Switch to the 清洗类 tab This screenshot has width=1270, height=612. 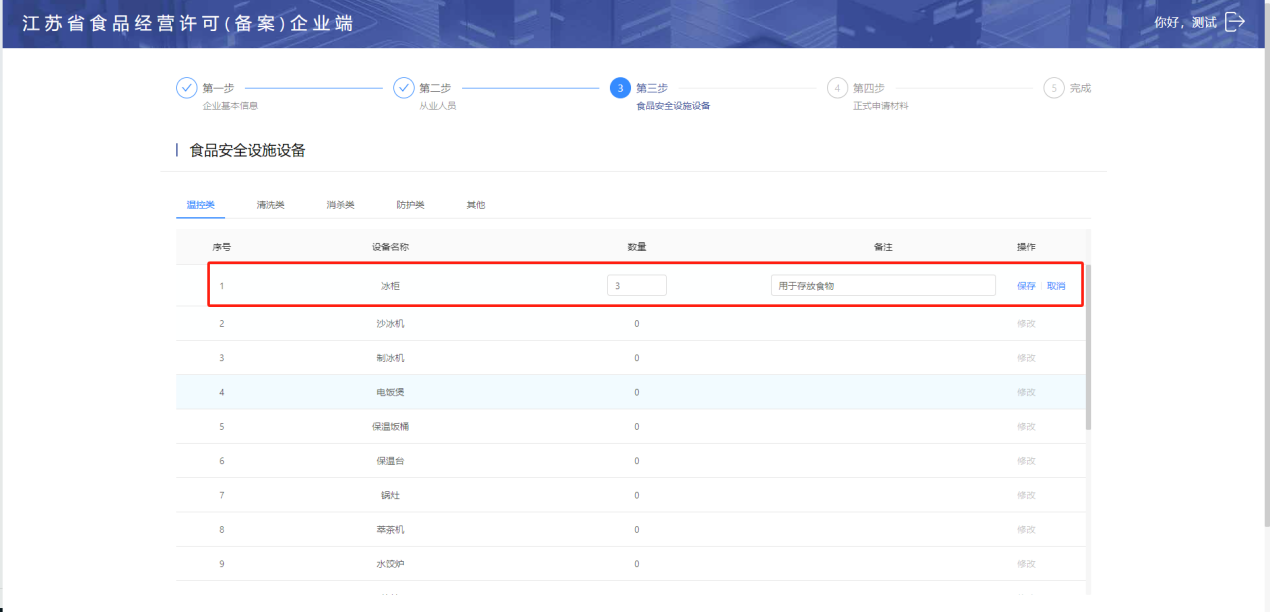[x=270, y=205]
